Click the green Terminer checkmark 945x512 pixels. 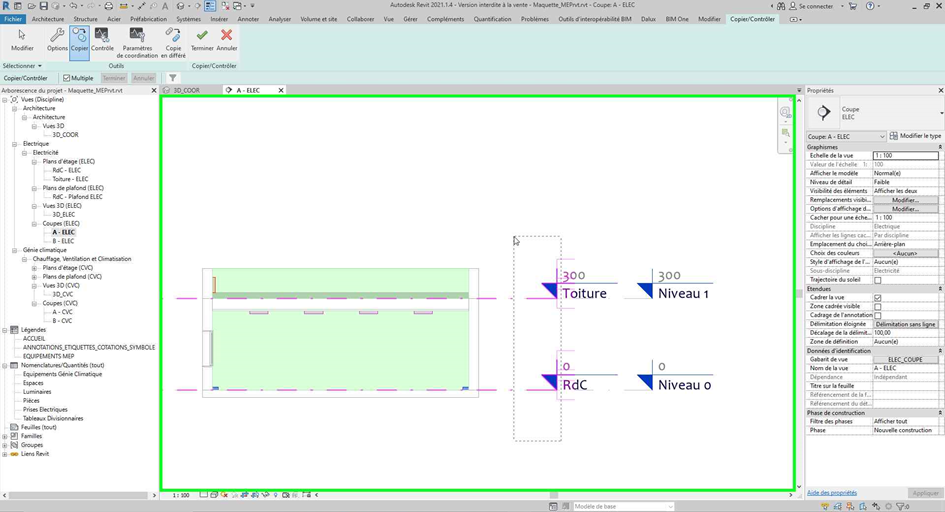[202, 40]
